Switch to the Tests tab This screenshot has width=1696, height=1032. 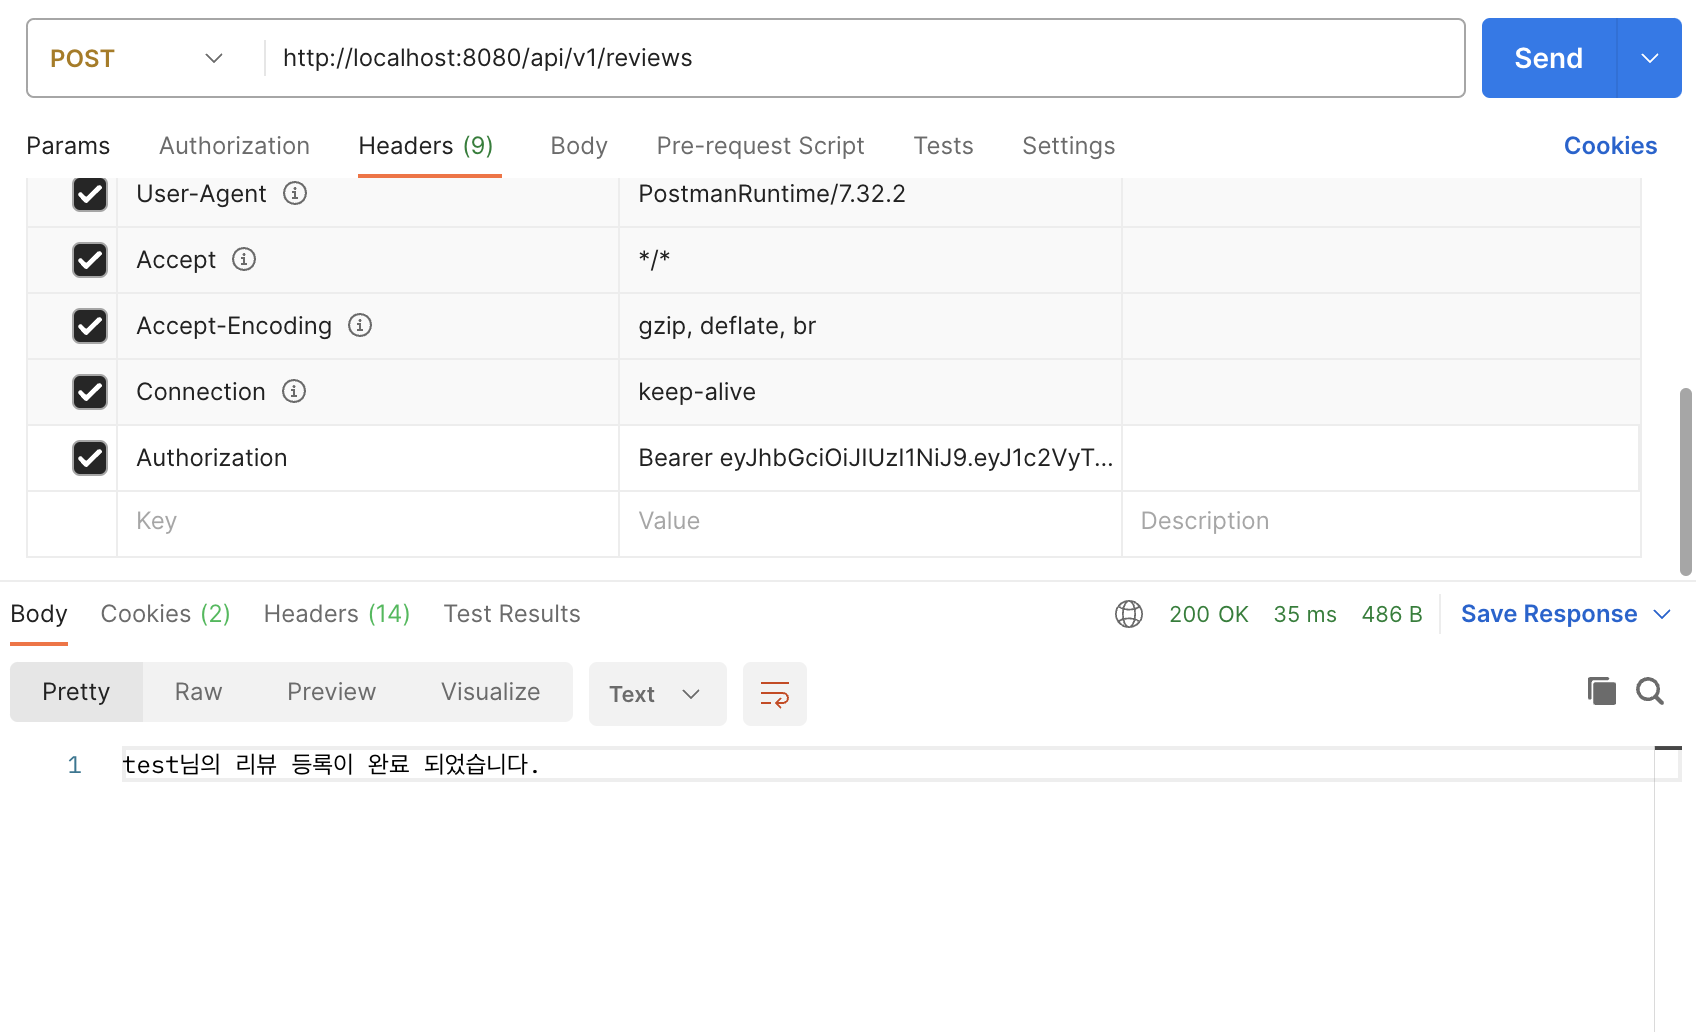coord(943,146)
